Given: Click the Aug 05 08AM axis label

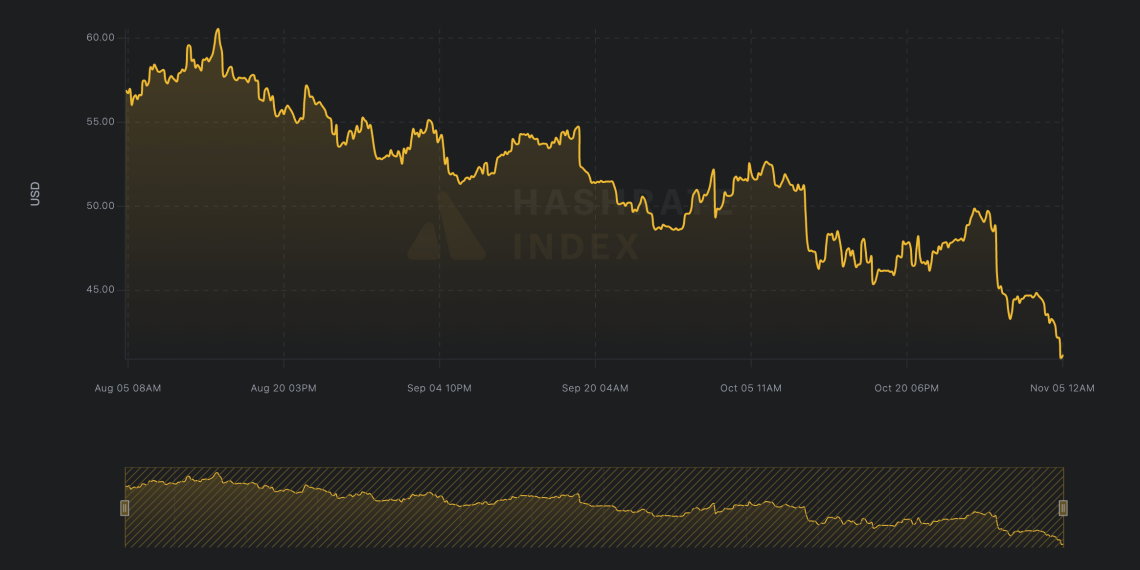Looking at the screenshot, I should [x=126, y=388].
